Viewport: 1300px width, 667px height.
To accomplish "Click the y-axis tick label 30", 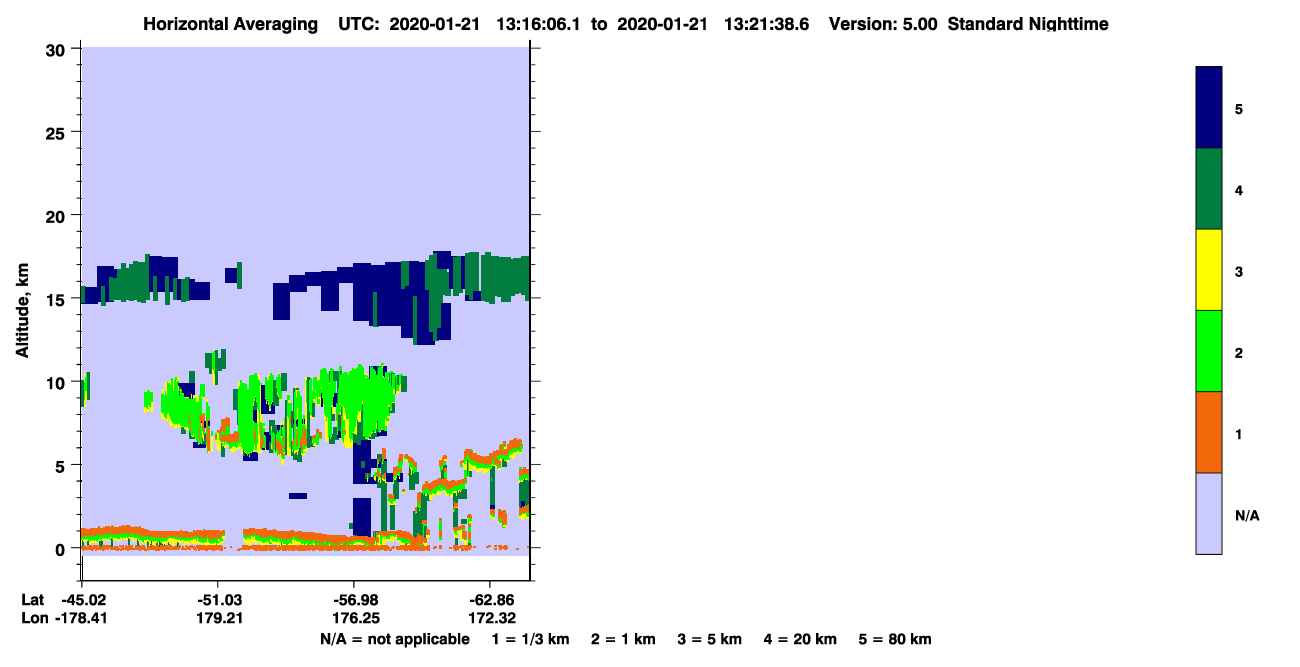I will point(57,50).
